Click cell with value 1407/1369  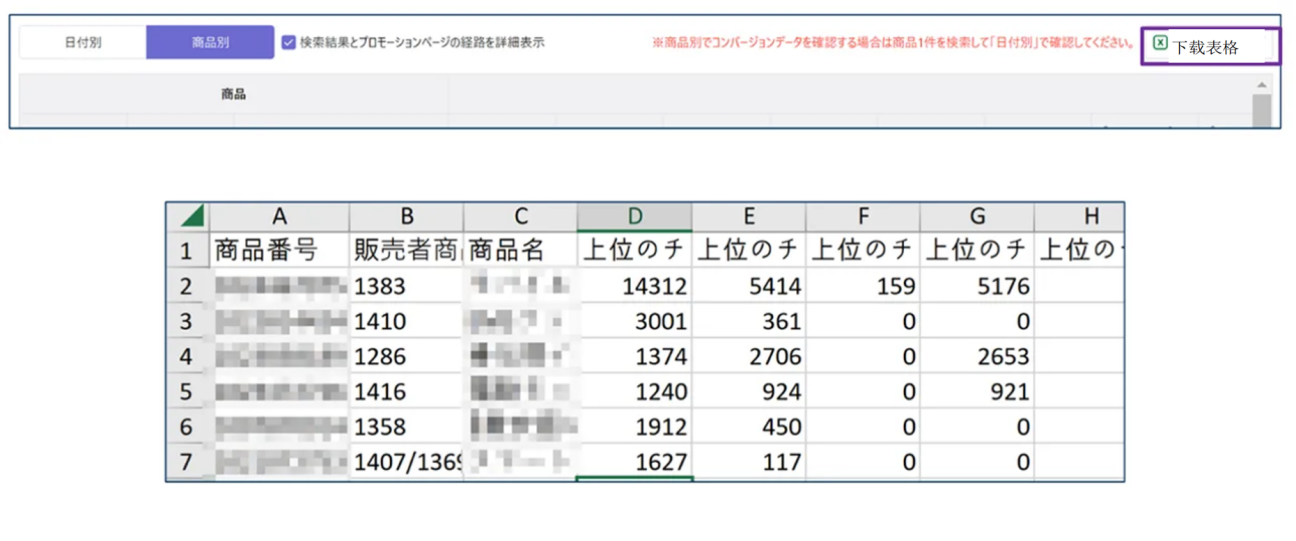tap(406, 461)
